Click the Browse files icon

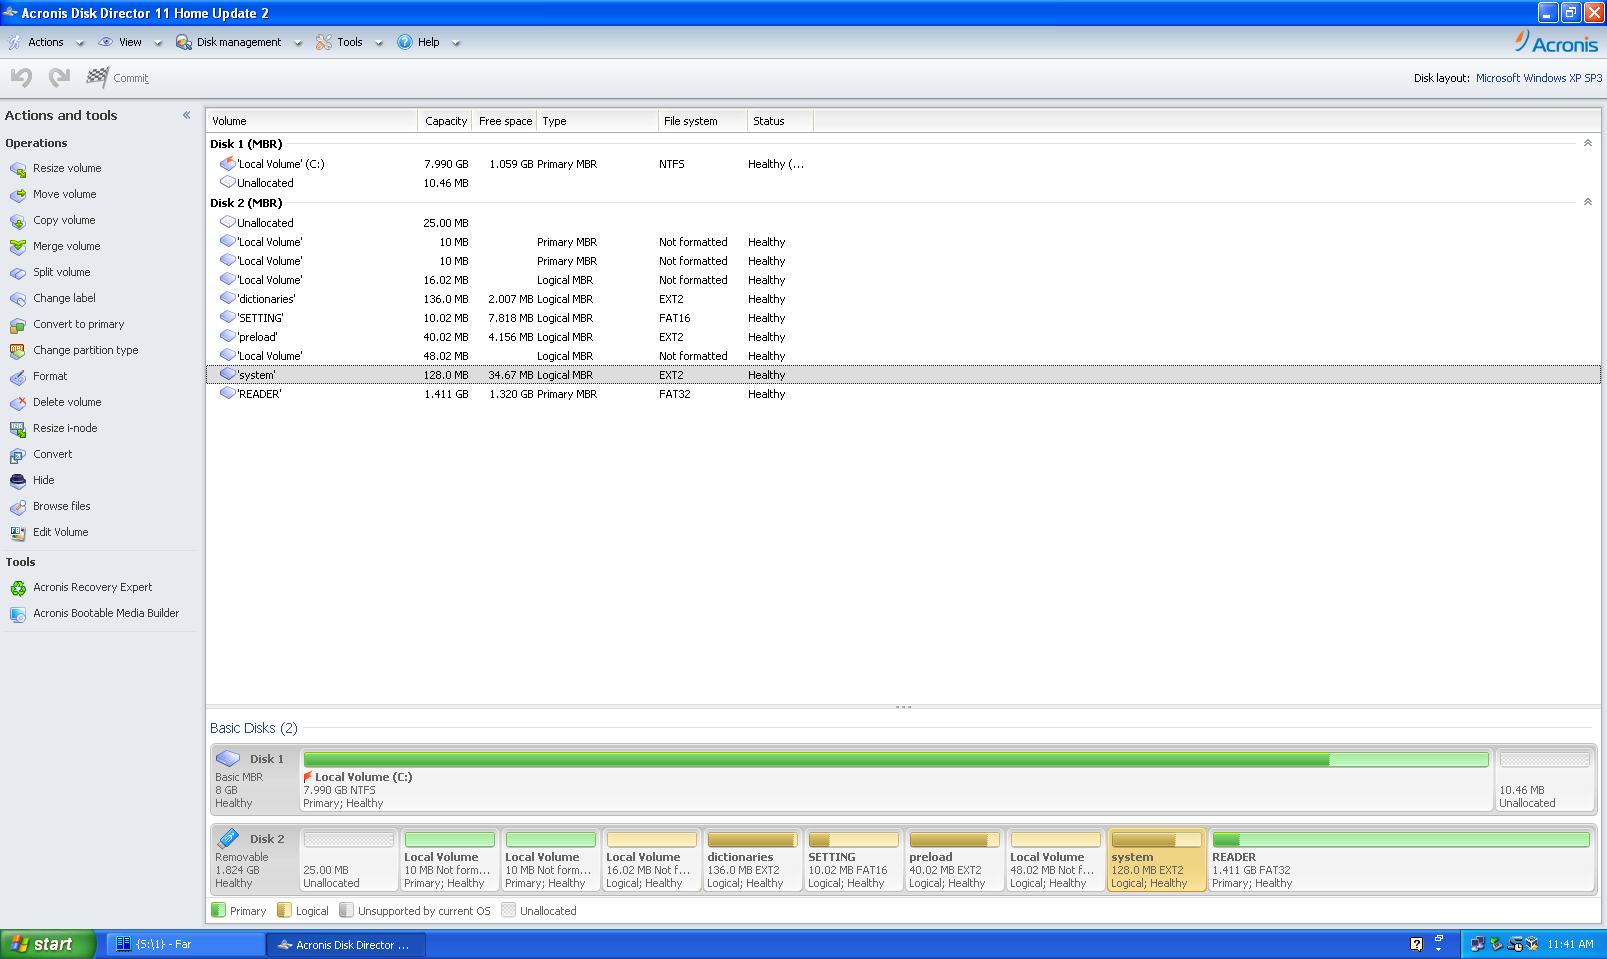(17, 507)
